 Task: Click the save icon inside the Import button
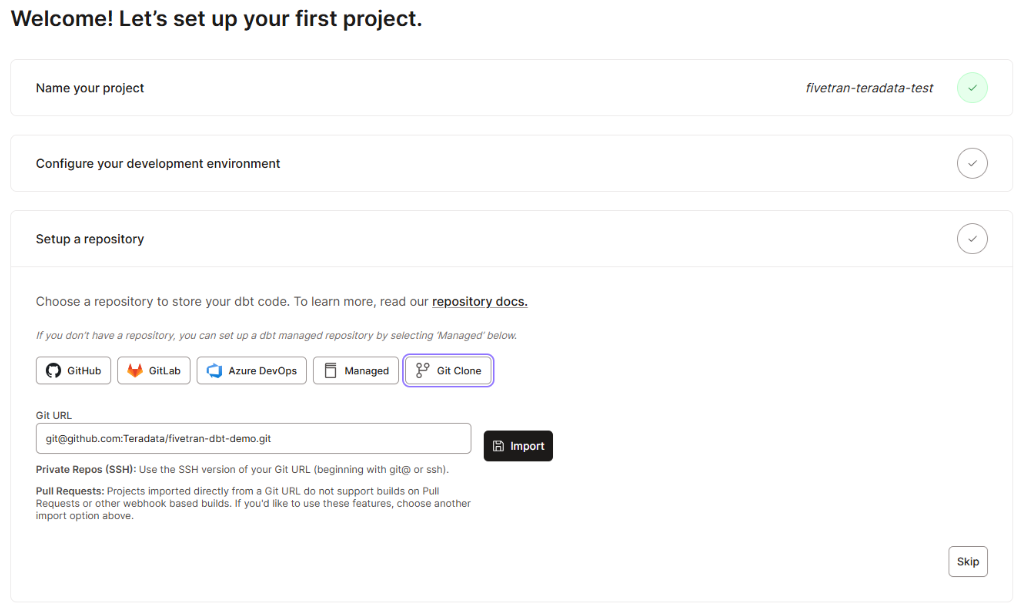[x=497, y=446]
